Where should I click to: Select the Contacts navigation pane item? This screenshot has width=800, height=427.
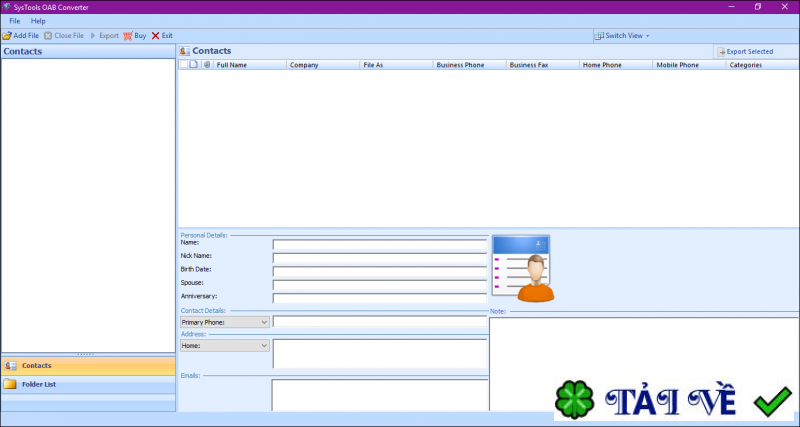88,366
